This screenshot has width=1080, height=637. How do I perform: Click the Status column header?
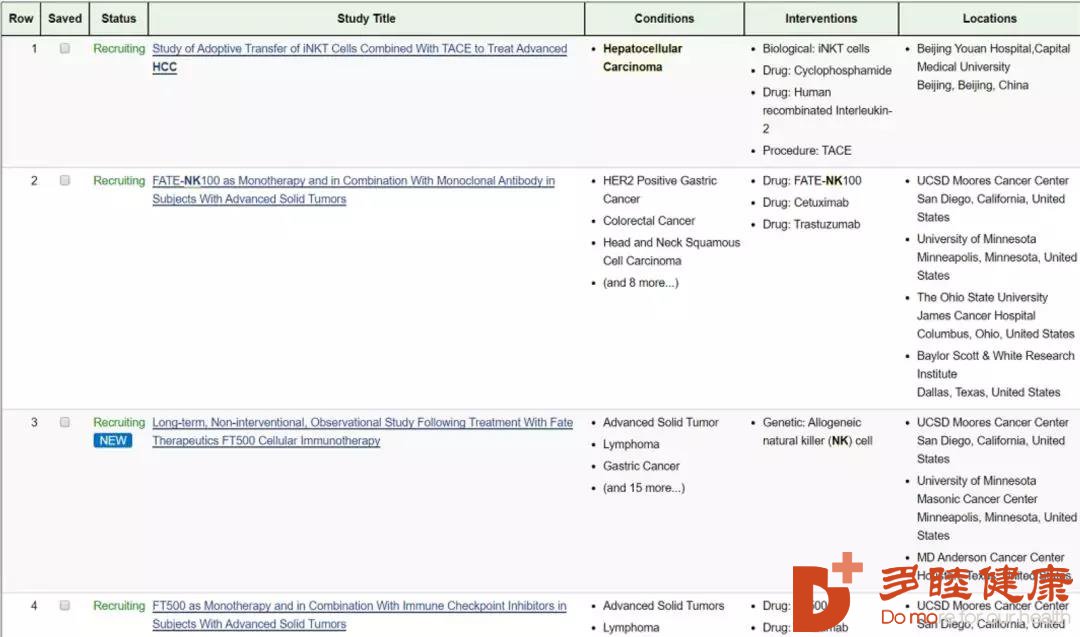[x=118, y=19]
